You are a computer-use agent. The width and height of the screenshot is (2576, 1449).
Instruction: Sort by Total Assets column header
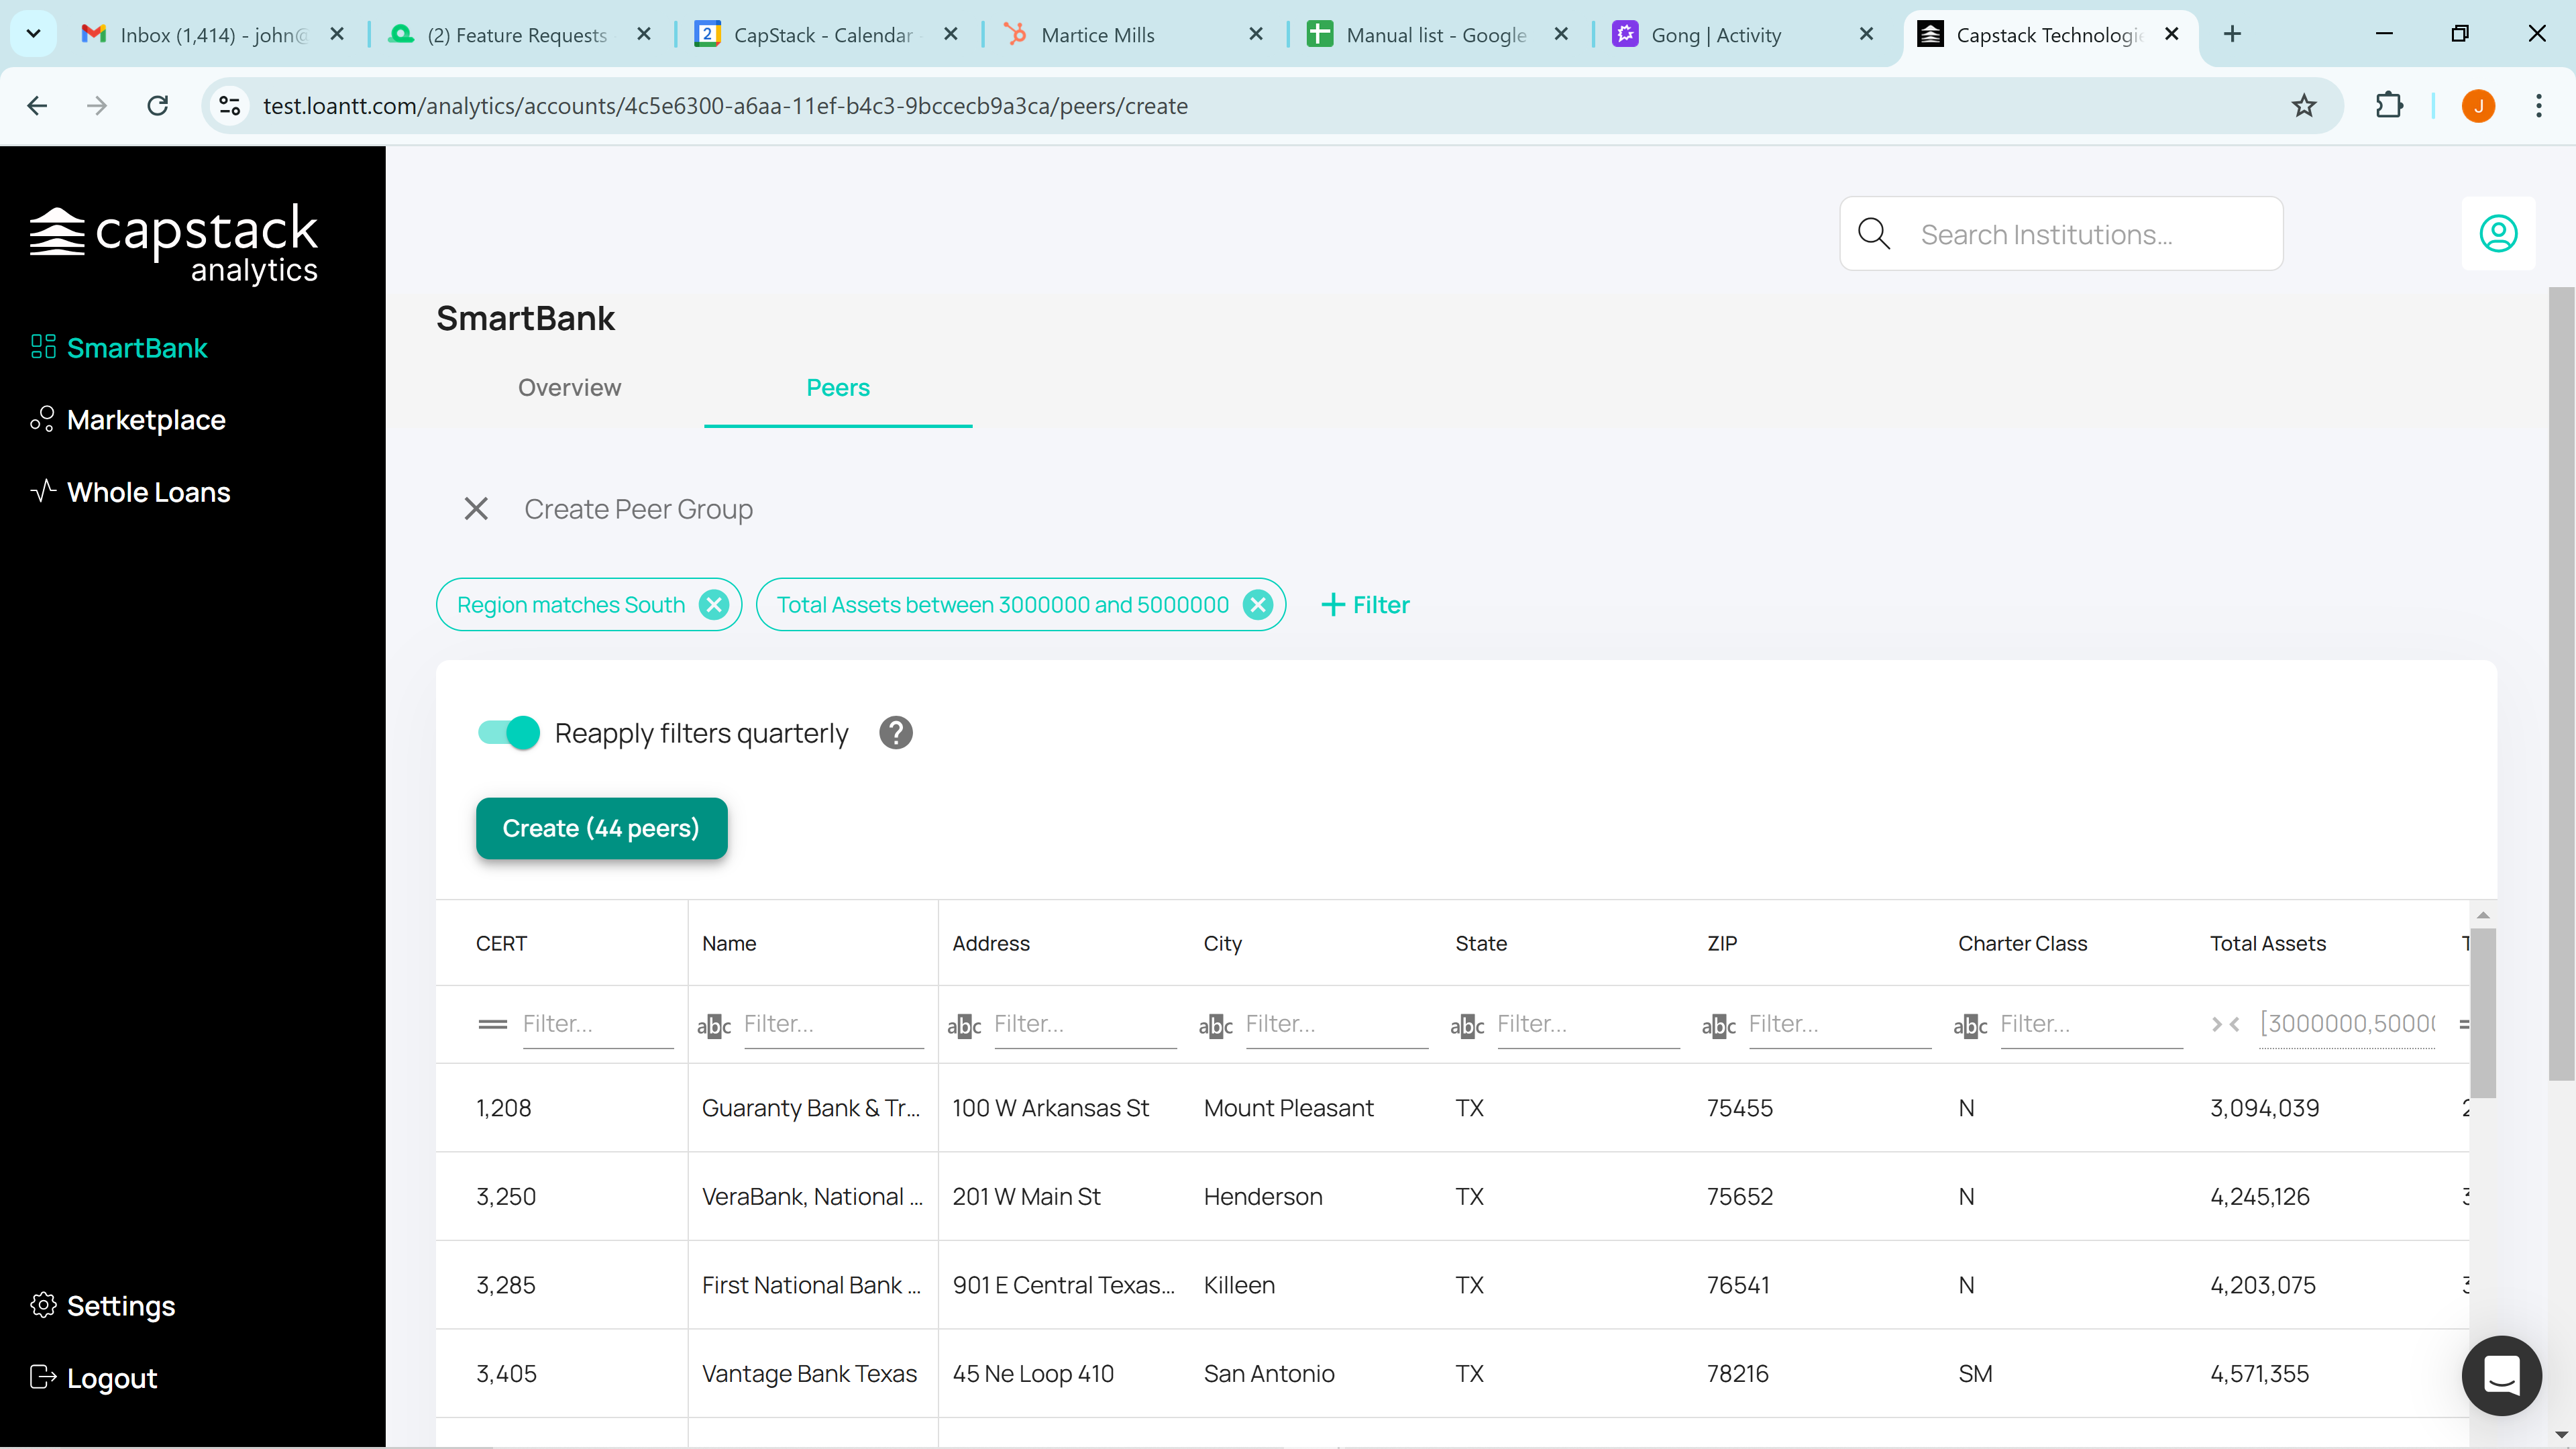click(x=2267, y=943)
